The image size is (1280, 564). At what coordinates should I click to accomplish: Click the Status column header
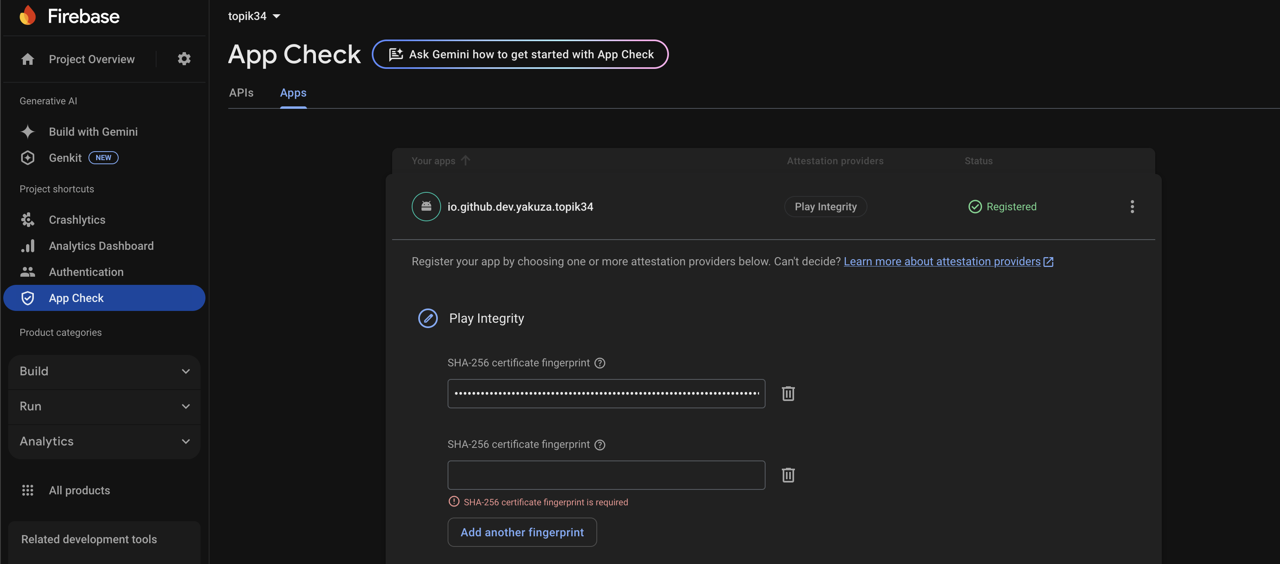978,161
